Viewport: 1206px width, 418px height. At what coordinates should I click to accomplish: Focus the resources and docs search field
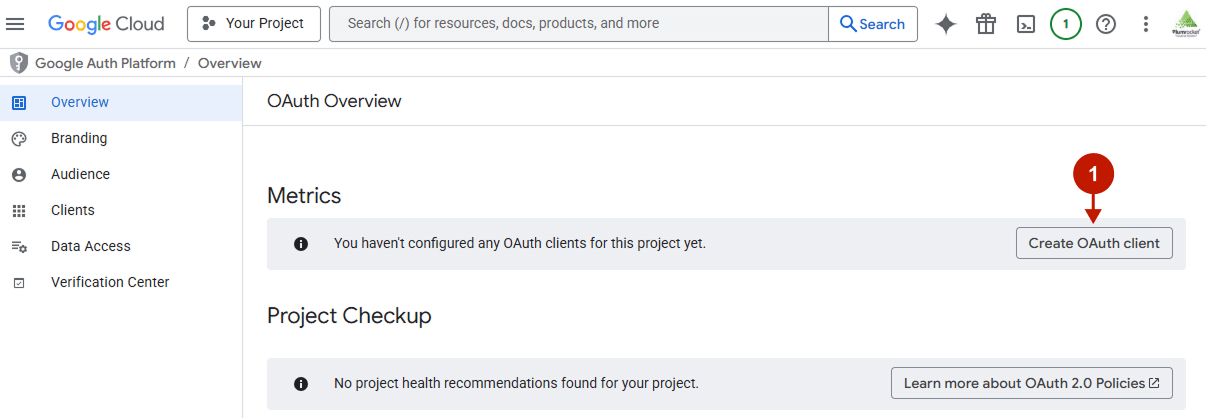coord(578,24)
